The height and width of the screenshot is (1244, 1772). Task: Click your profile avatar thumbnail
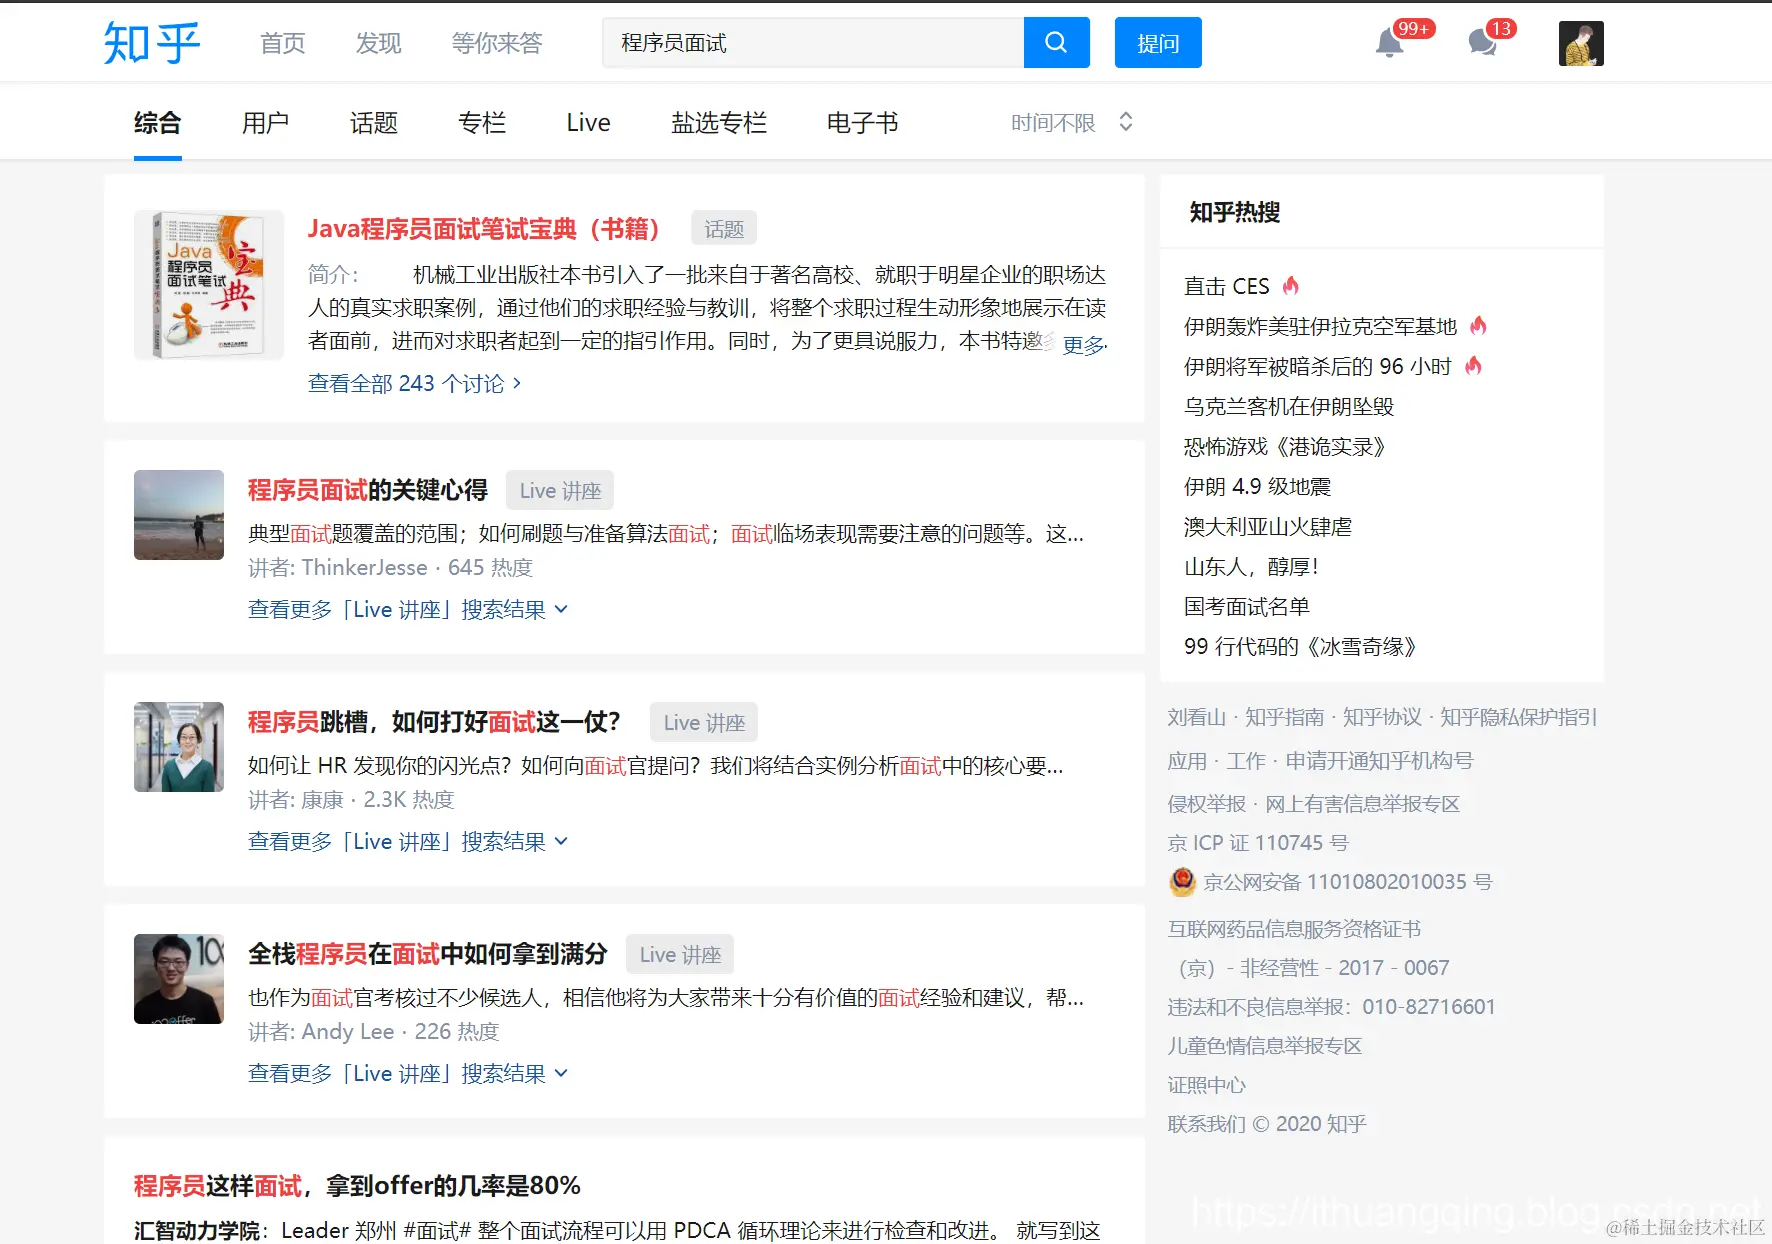coord(1580,43)
